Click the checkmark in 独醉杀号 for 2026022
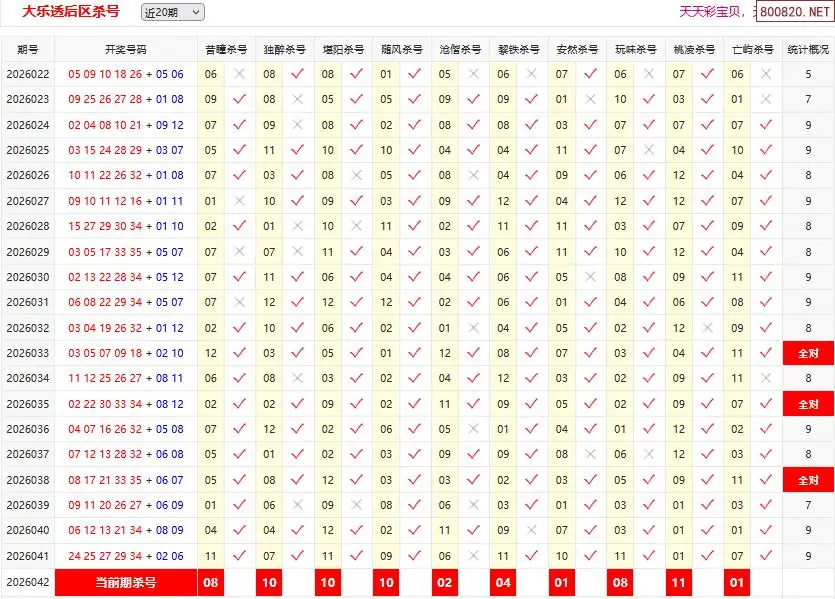Viewport: 835px width, 599px height. [297, 74]
